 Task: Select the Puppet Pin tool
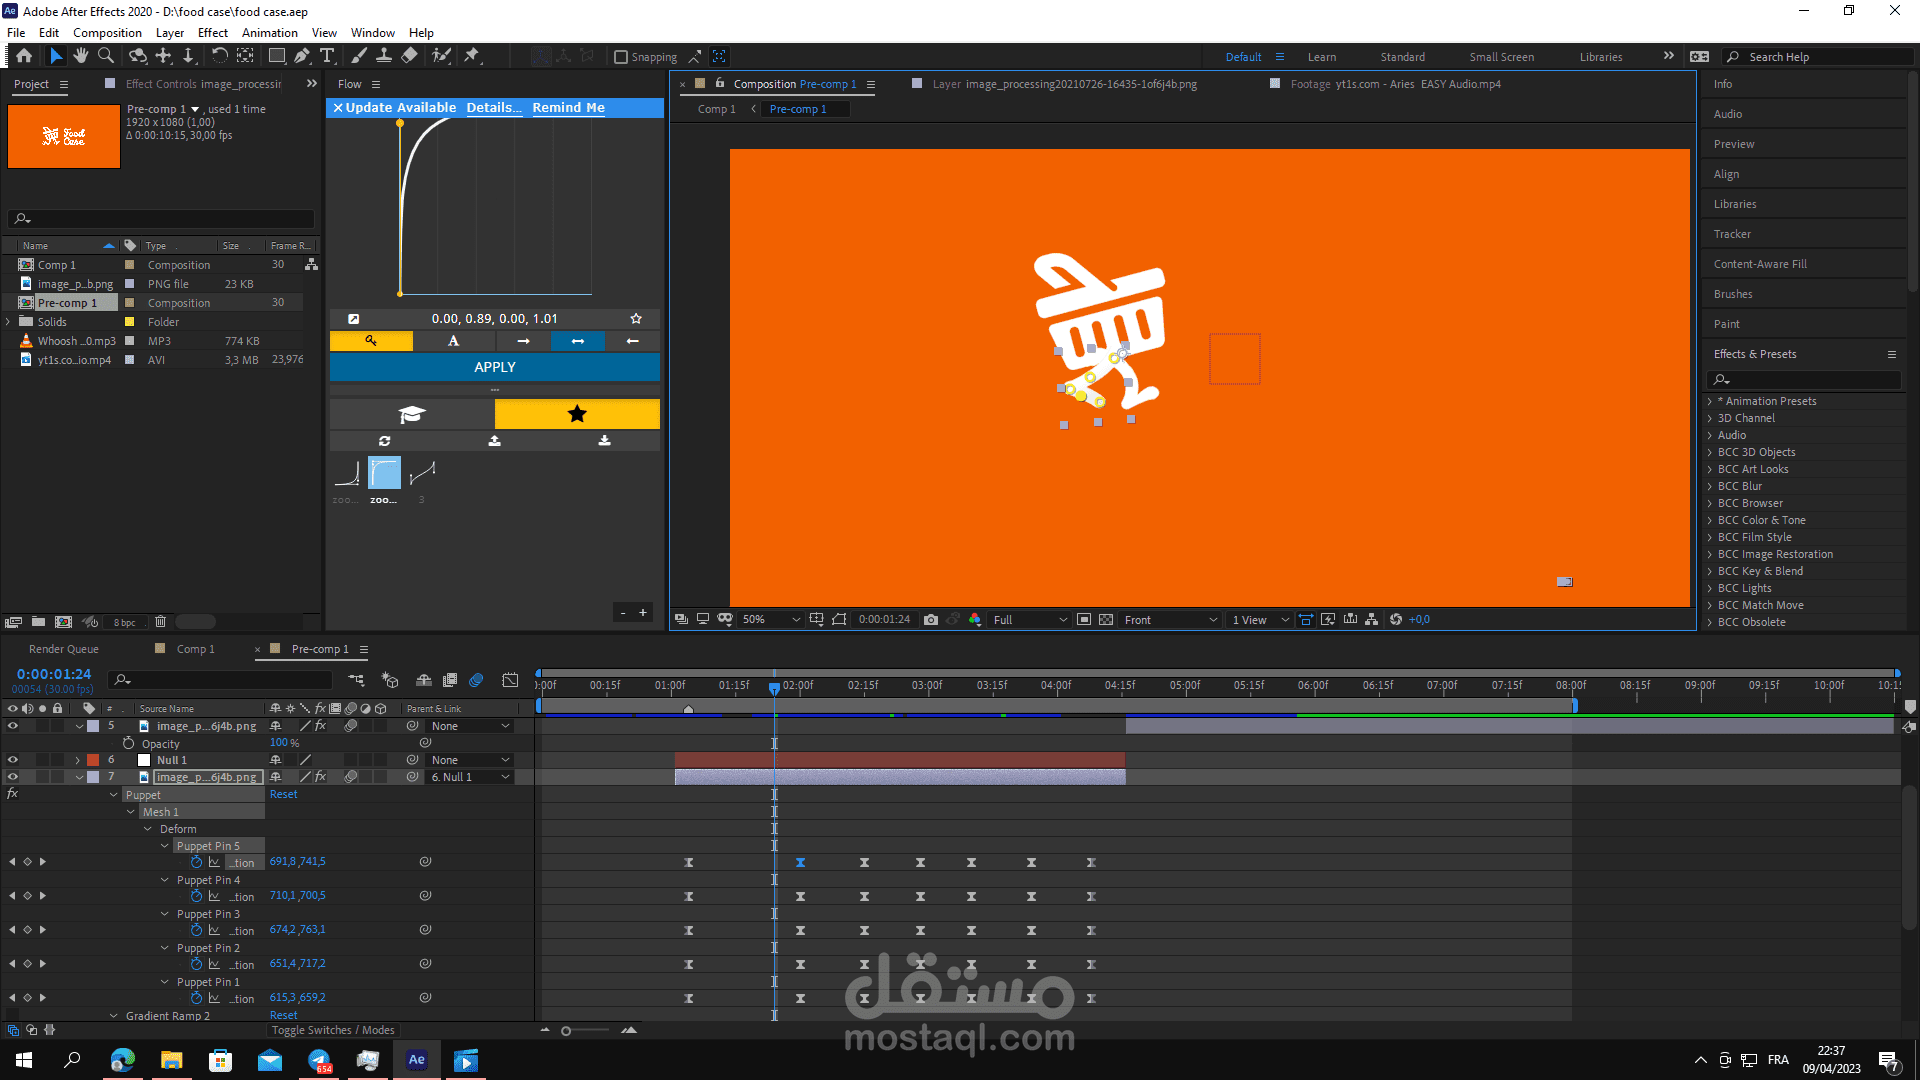coord(472,56)
